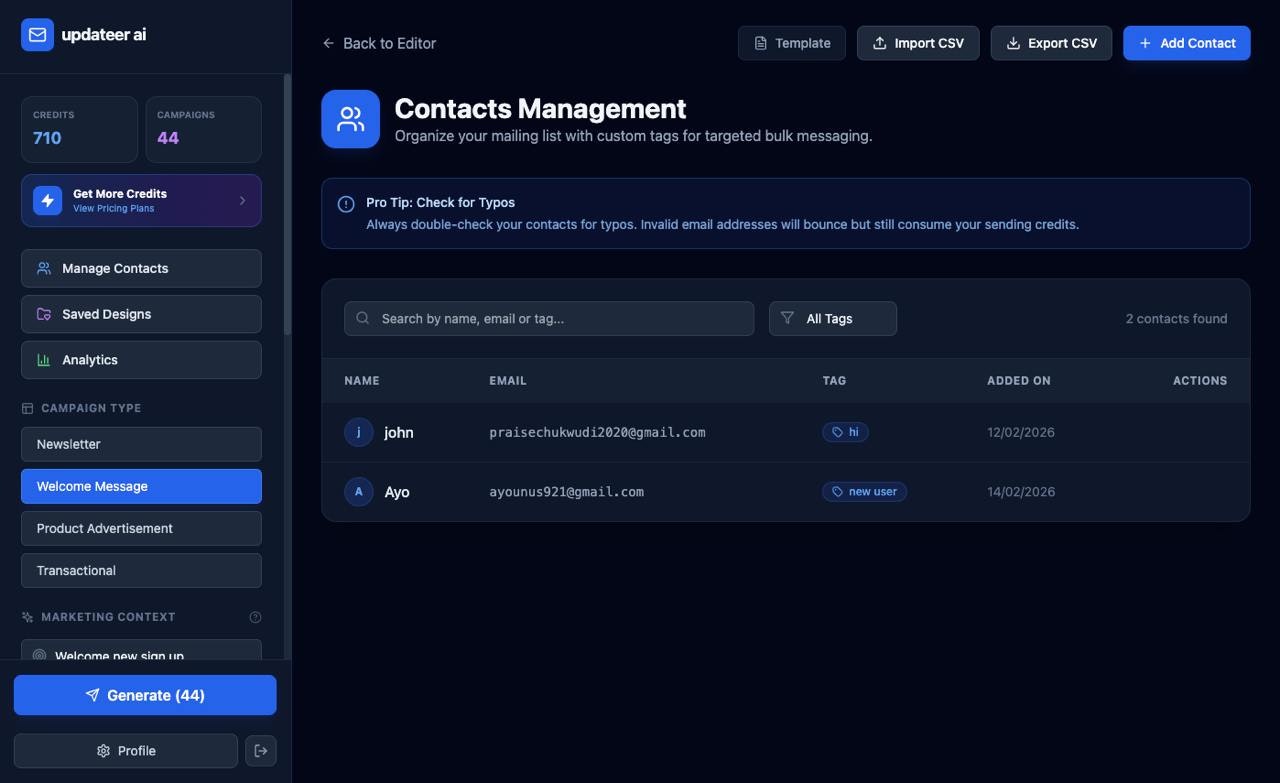Click the Generate (44) button
The width and height of the screenshot is (1280, 783).
pos(144,695)
